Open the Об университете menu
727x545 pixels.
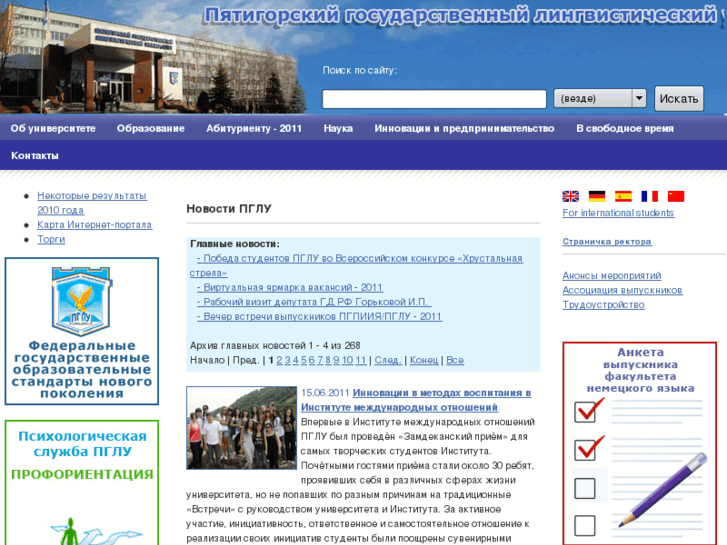pyautogui.click(x=53, y=128)
